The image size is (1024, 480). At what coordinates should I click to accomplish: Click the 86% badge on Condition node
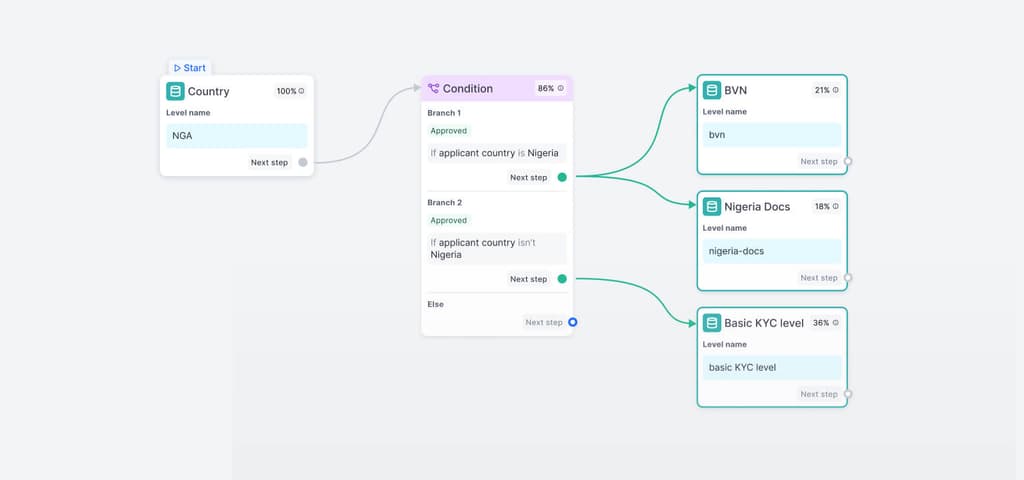(549, 88)
